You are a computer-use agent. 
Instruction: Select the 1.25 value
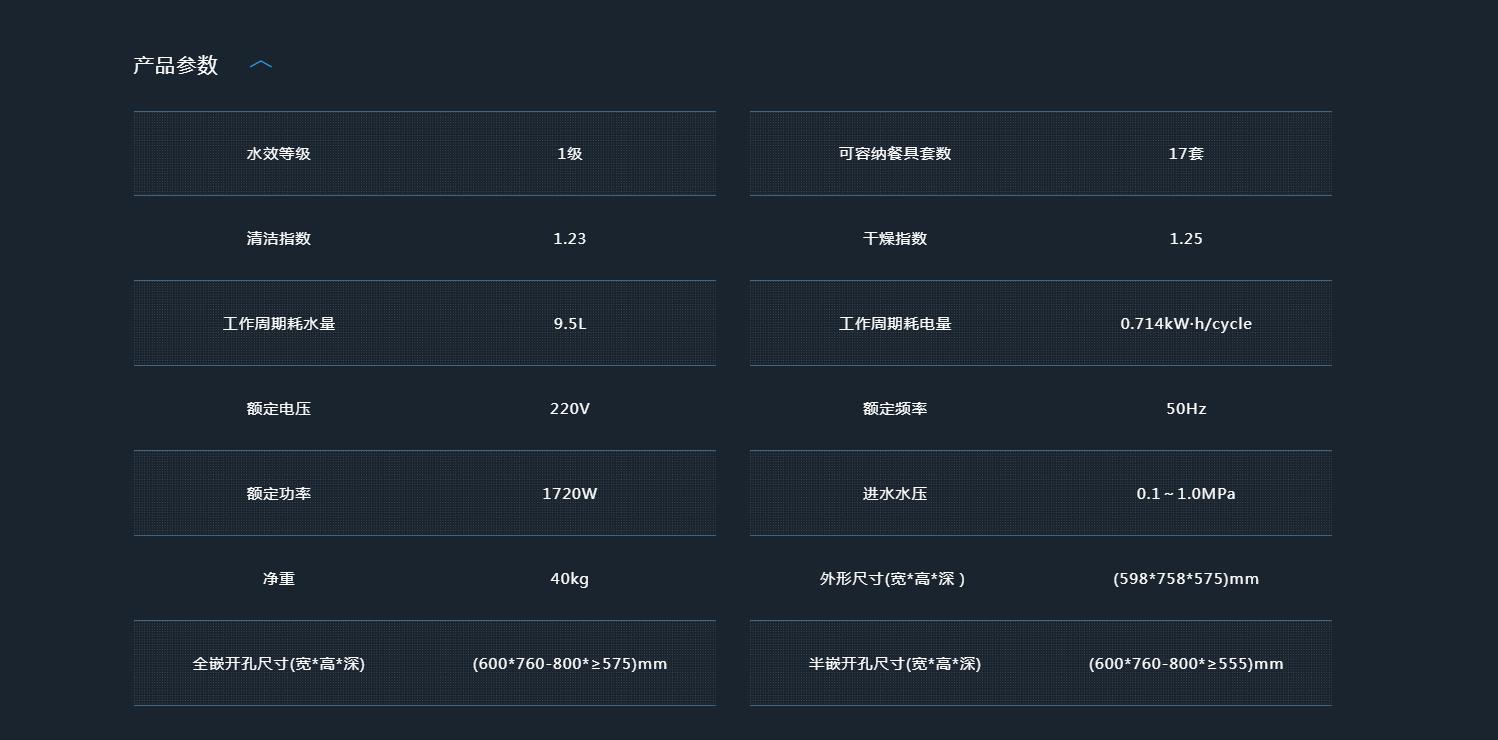click(x=1186, y=239)
